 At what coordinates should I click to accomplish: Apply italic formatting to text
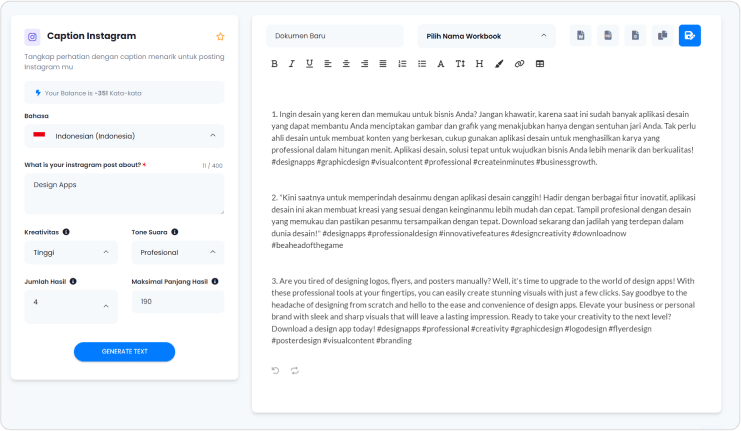292,64
